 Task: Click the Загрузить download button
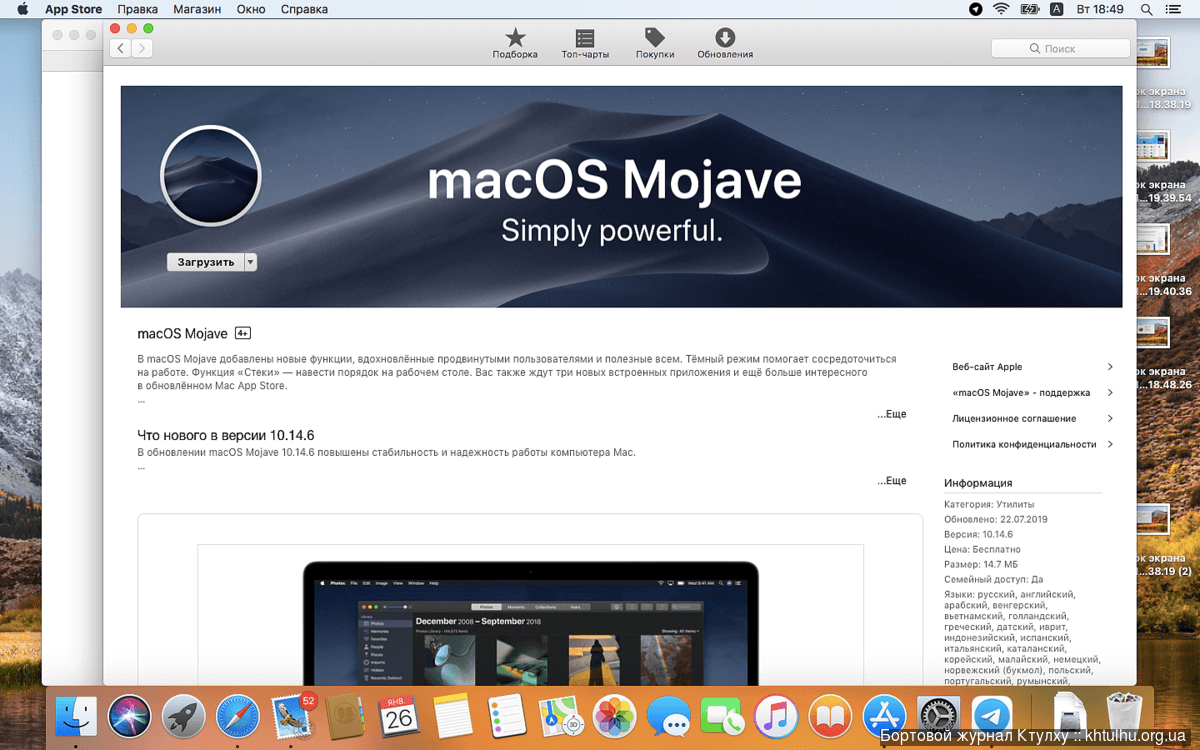(205, 262)
